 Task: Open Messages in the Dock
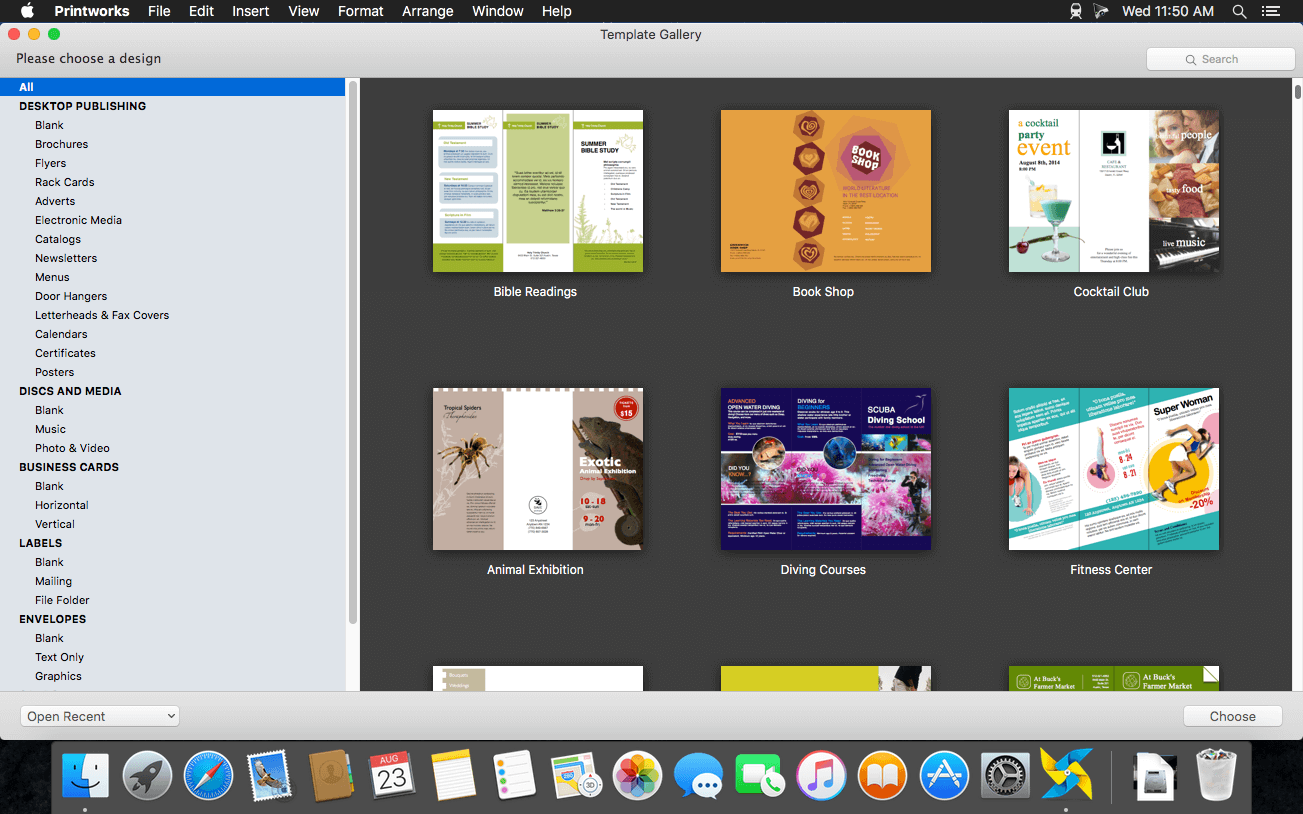pos(698,775)
